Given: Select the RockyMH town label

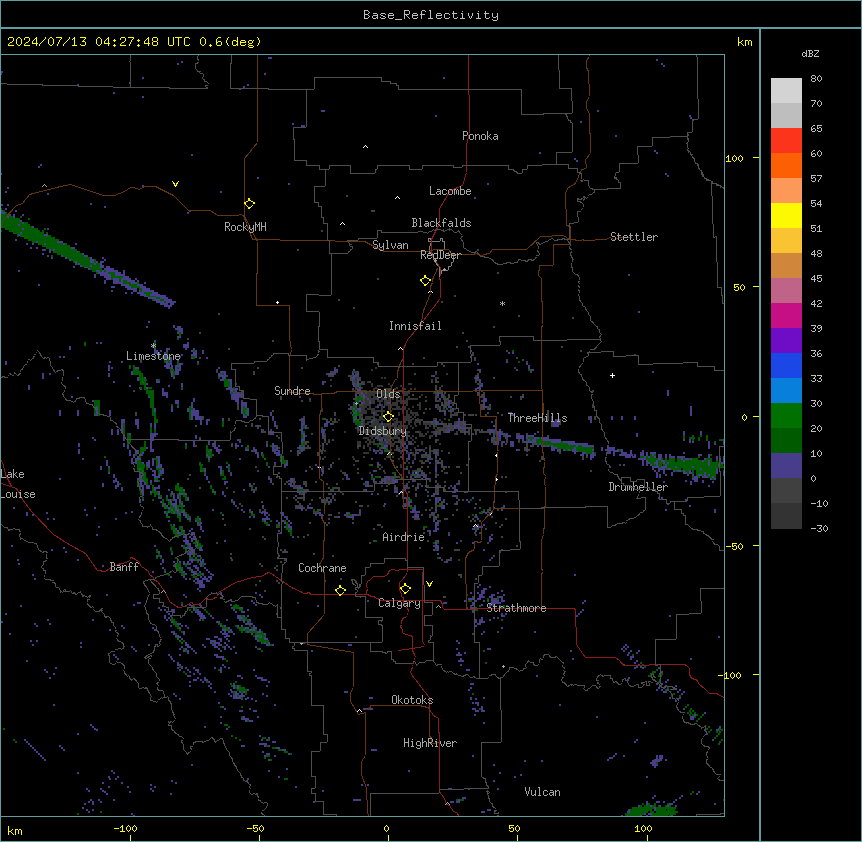Looking at the screenshot, I should 245,227.
